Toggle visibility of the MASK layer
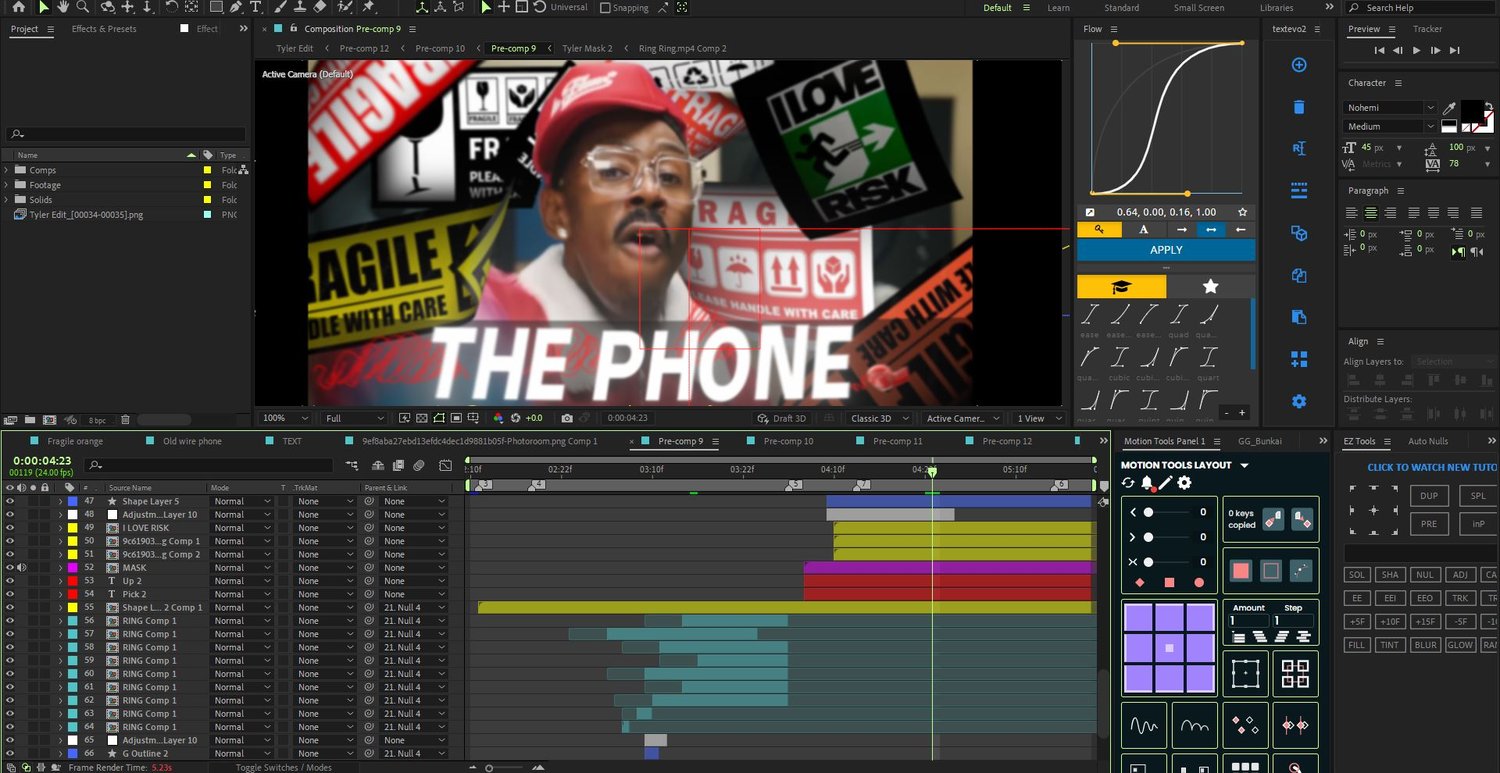Image resolution: width=1500 pixels, height=773 pixels. 10,568
